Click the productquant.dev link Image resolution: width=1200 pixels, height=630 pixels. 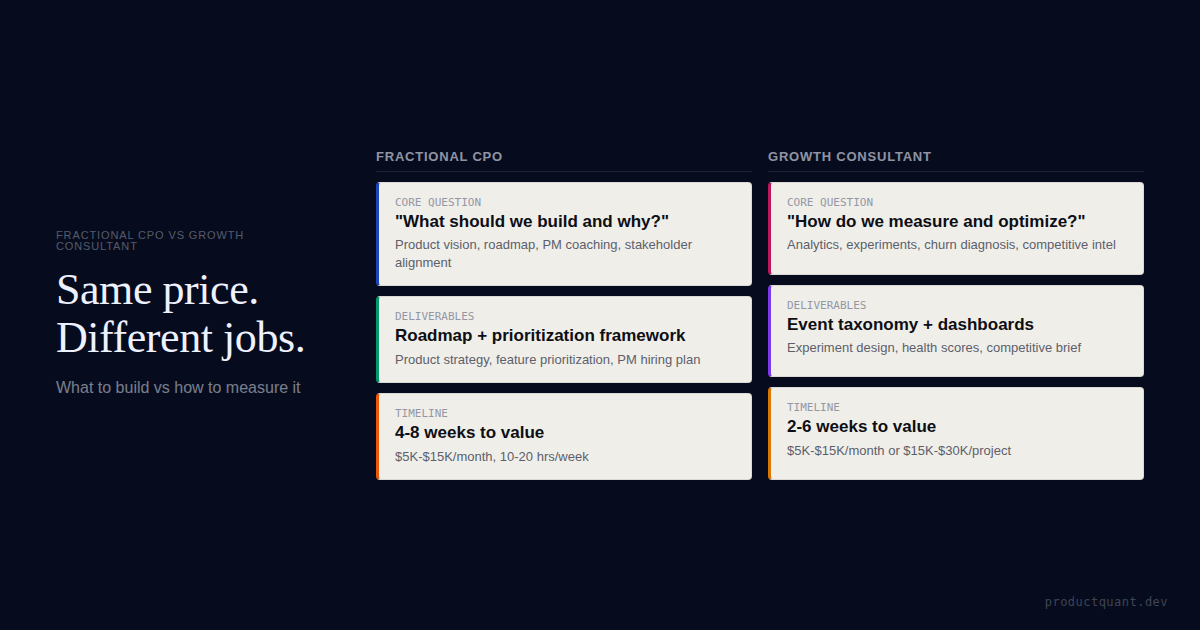[x=1106, y=602]
